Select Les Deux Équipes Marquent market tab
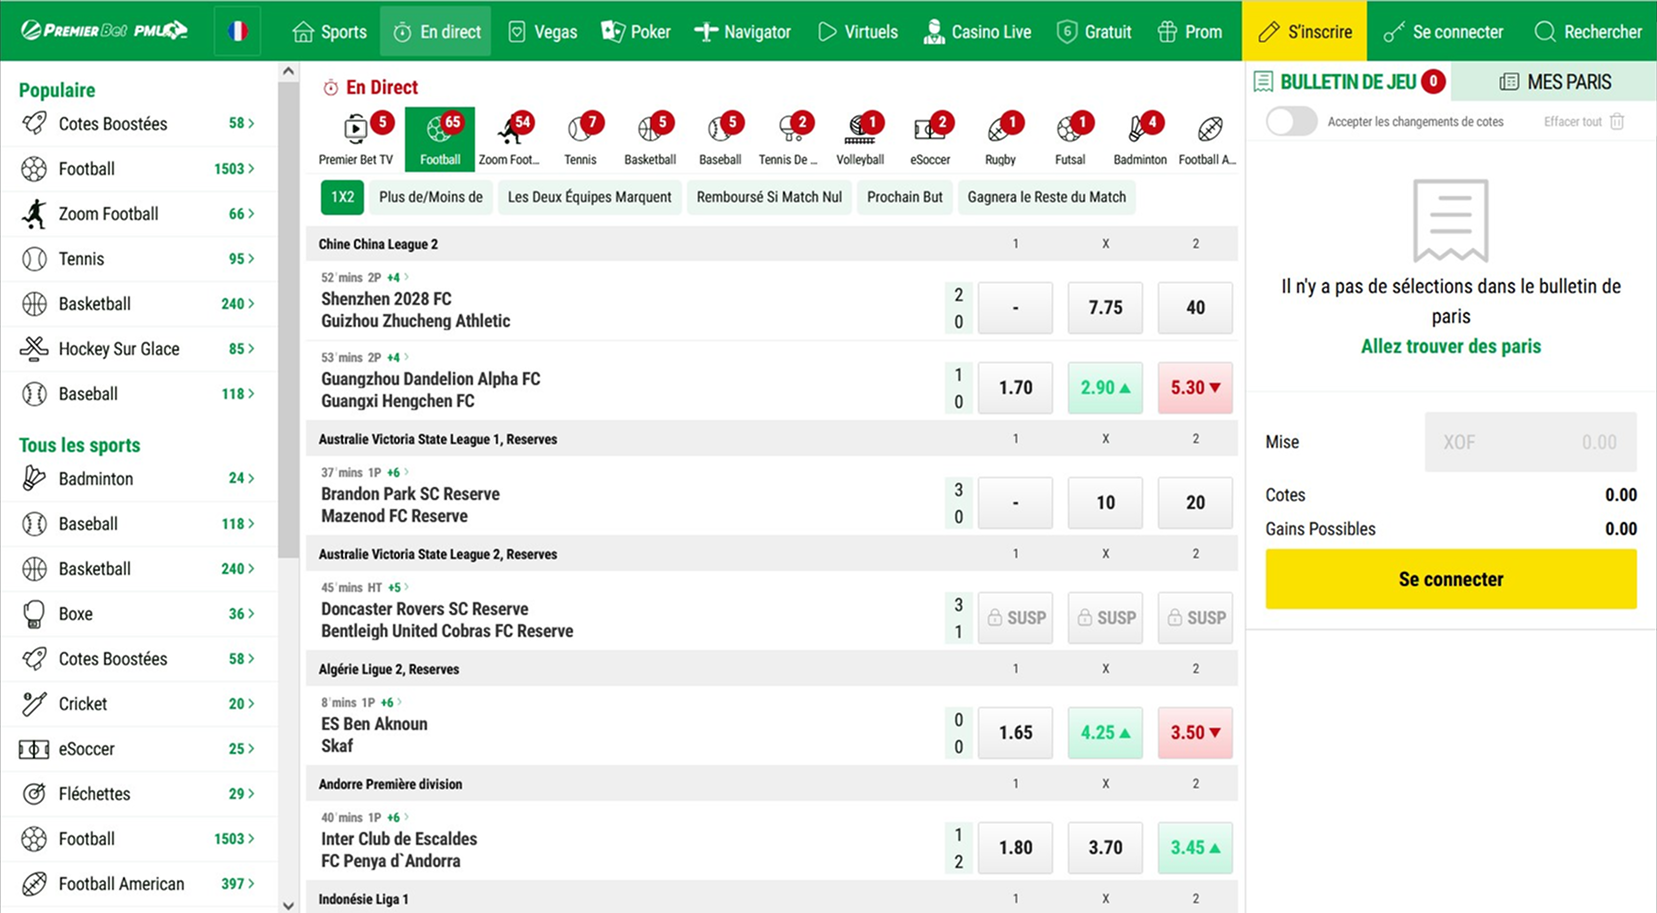Screen dimensions: 1657x913 pos(589,197)
